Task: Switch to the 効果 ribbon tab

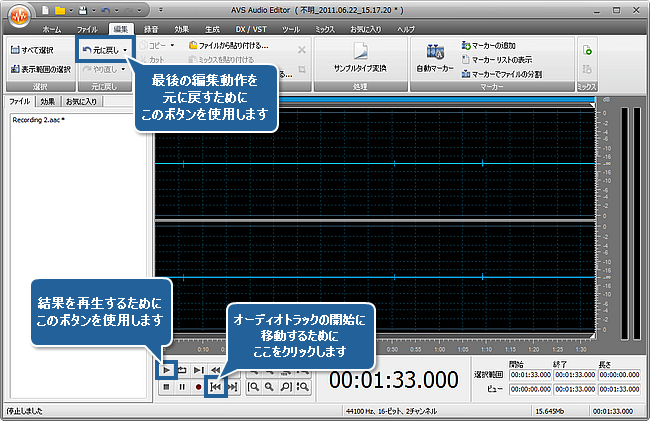Action: (182, 29)
